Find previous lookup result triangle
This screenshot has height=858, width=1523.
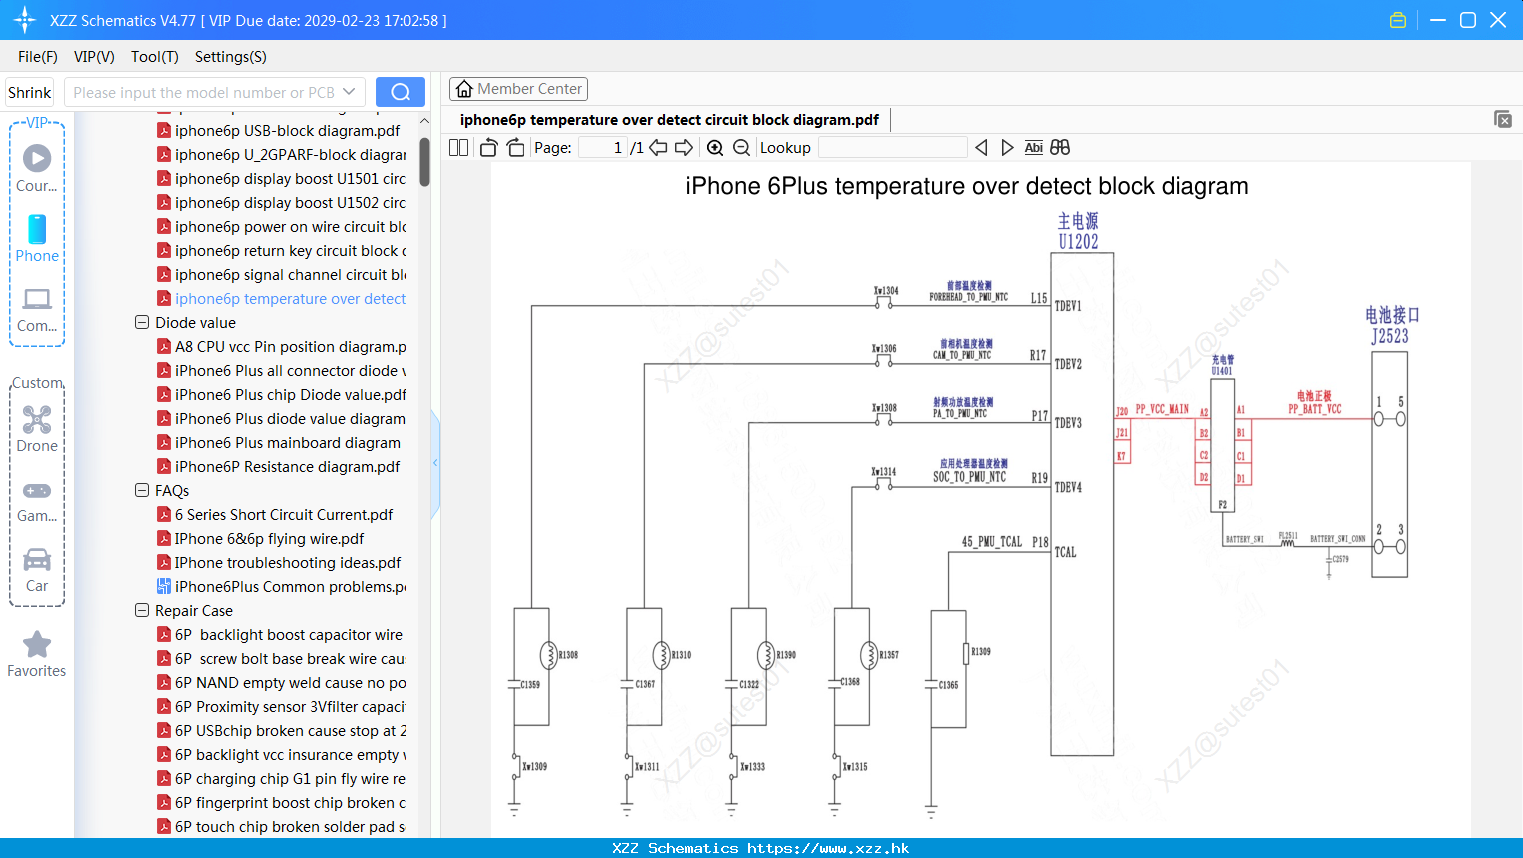point(981,148)
